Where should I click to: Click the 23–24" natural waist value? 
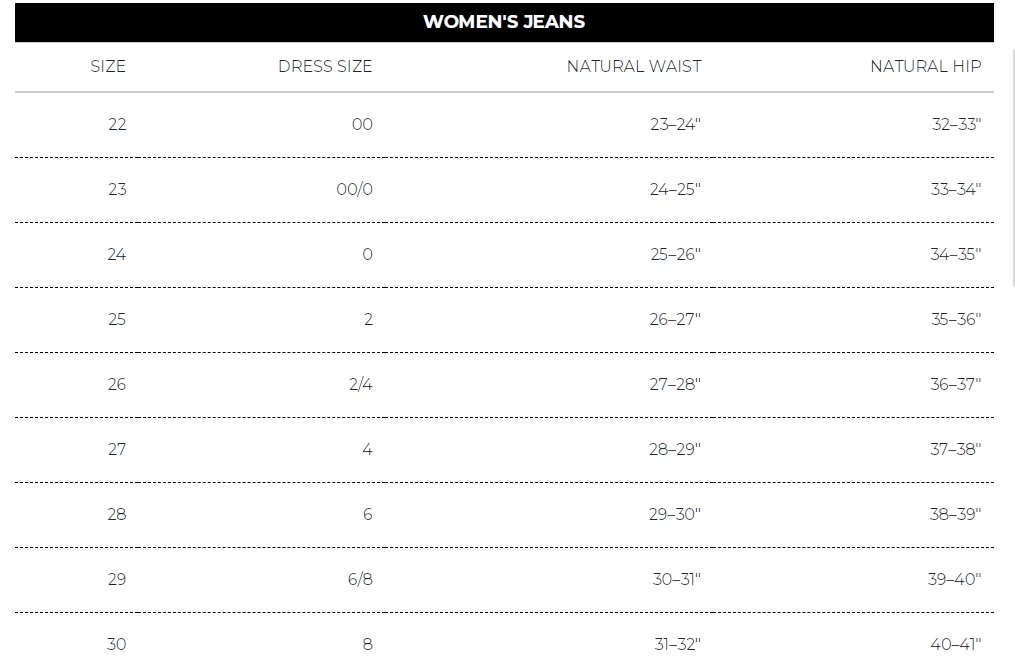click(675, 125)
